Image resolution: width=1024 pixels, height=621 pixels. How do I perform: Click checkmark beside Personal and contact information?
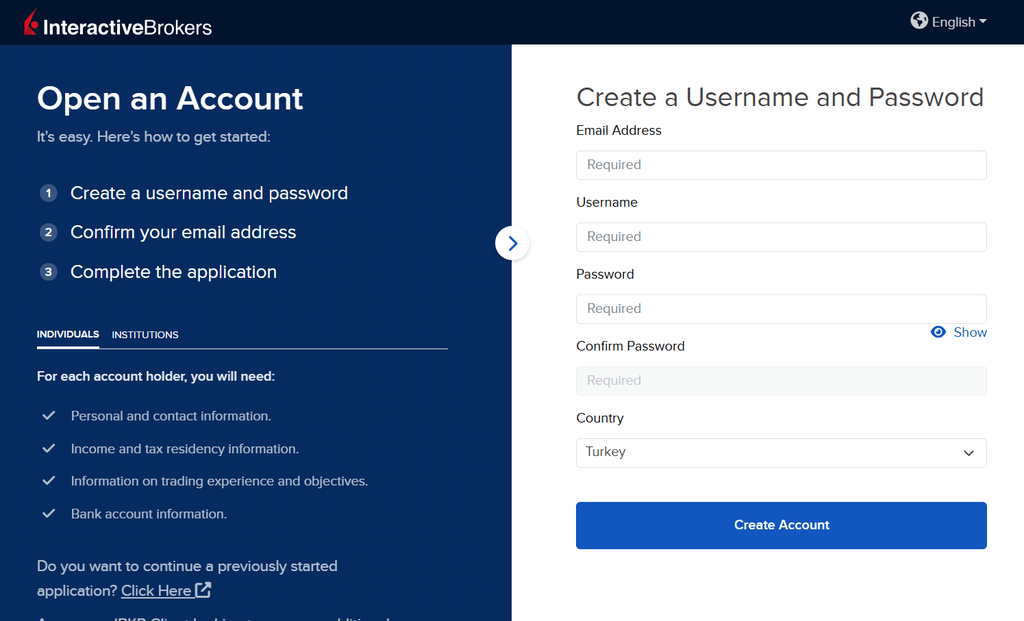pyautogui.click(x=48, y=415)
